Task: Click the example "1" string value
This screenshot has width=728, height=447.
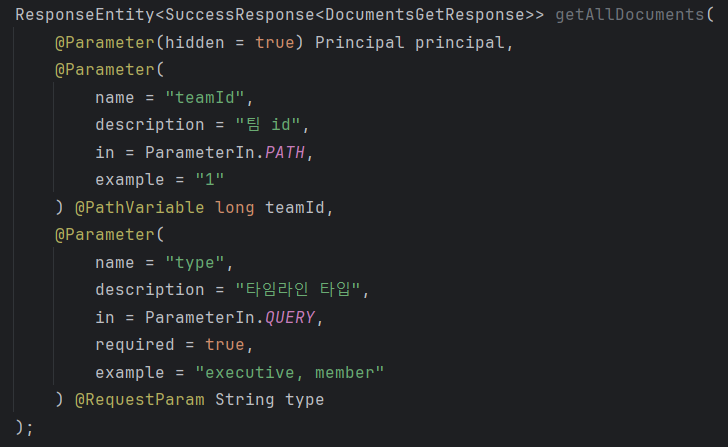Action: point(210,180)
